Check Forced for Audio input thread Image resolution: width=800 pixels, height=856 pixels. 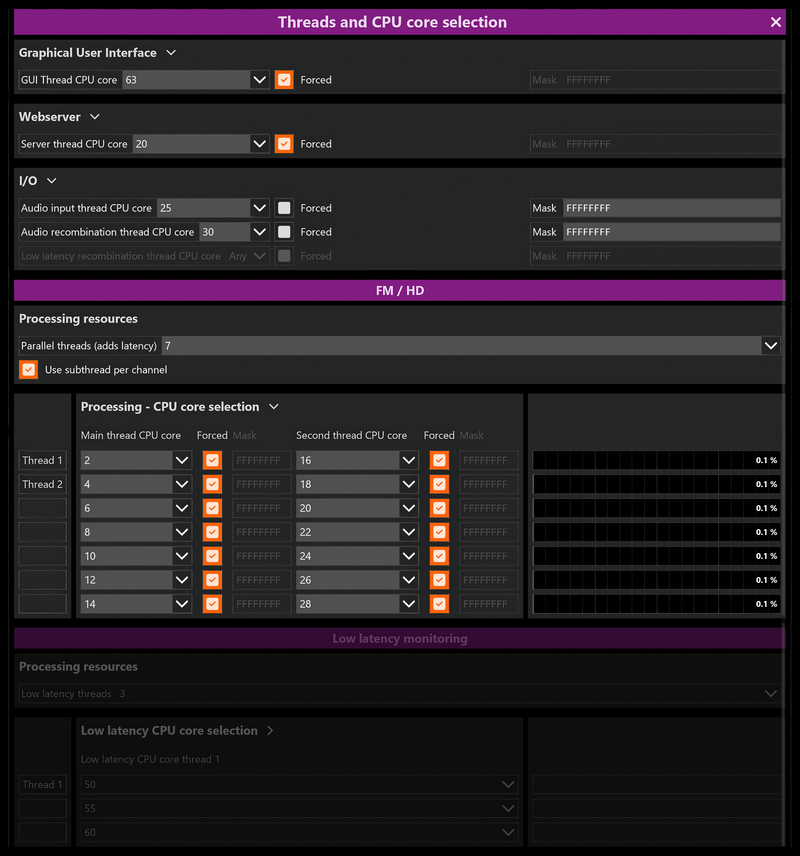pyautogui.click(x=284, y=208)
